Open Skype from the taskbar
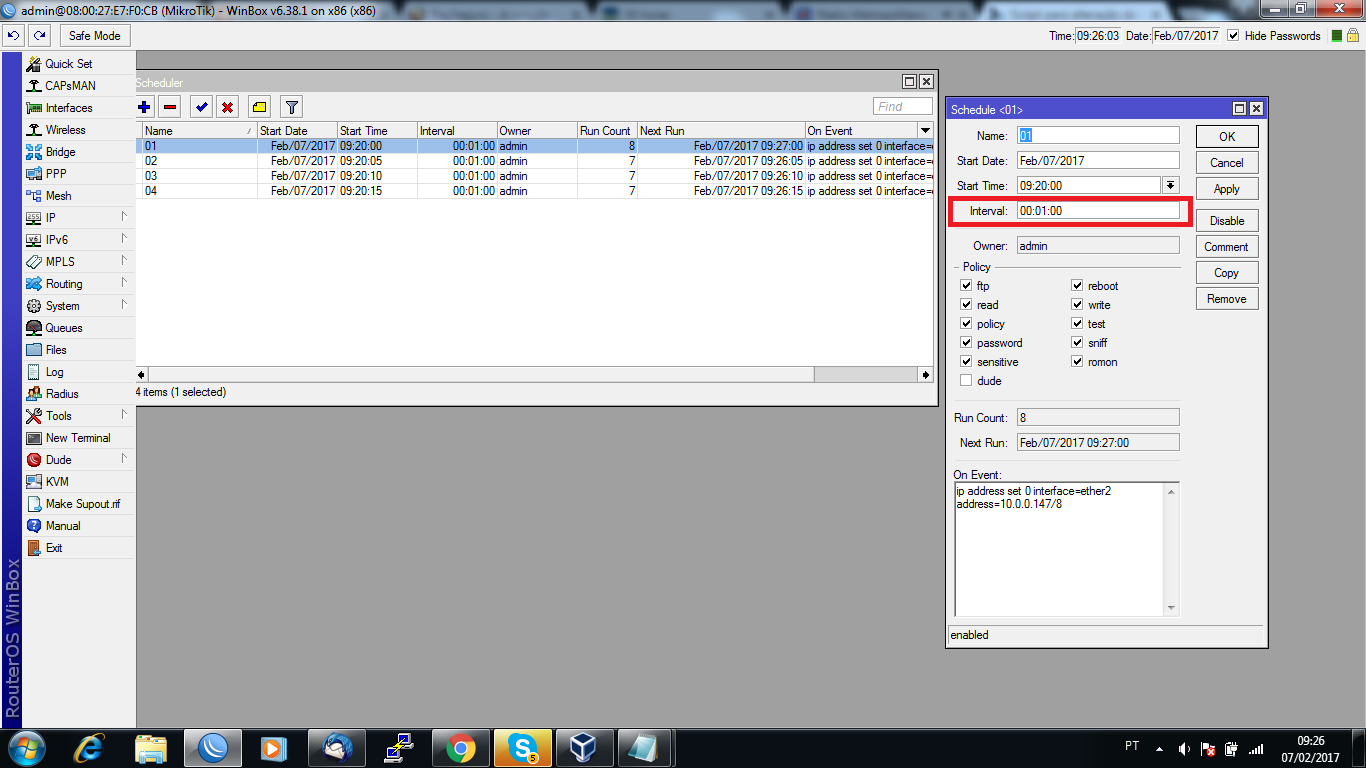1366x768 pixels. (x=522, y=747)
